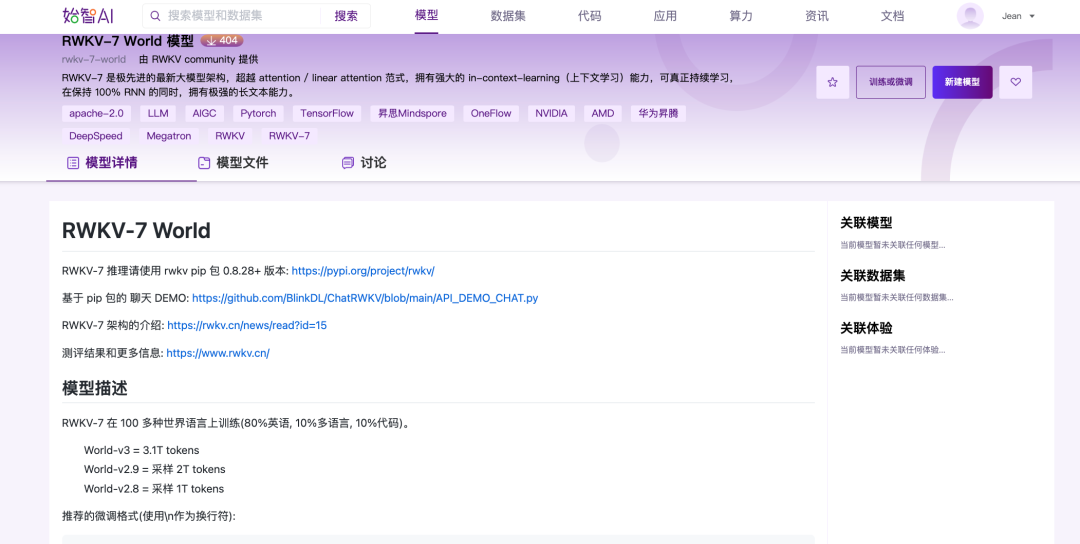Open the Jean user dropdown arrow
The image size is (1080, 544).
tap(1032, 16)
